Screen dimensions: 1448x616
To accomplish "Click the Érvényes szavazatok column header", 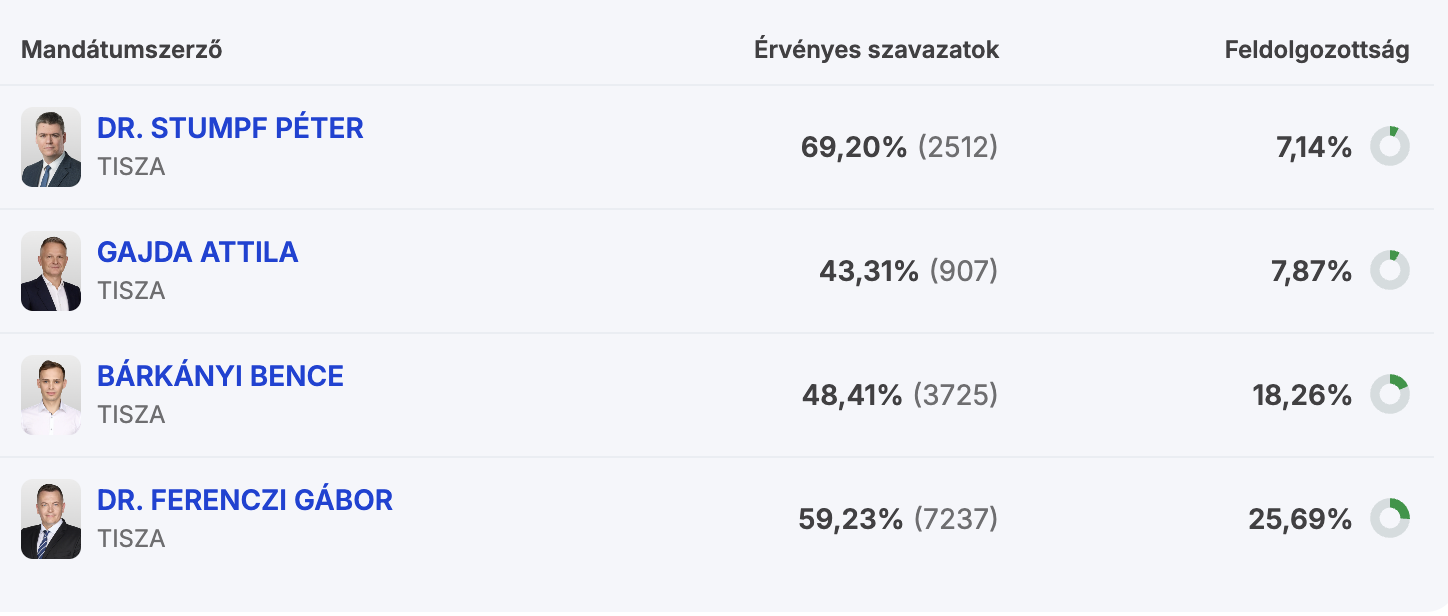I will point(876,50).
